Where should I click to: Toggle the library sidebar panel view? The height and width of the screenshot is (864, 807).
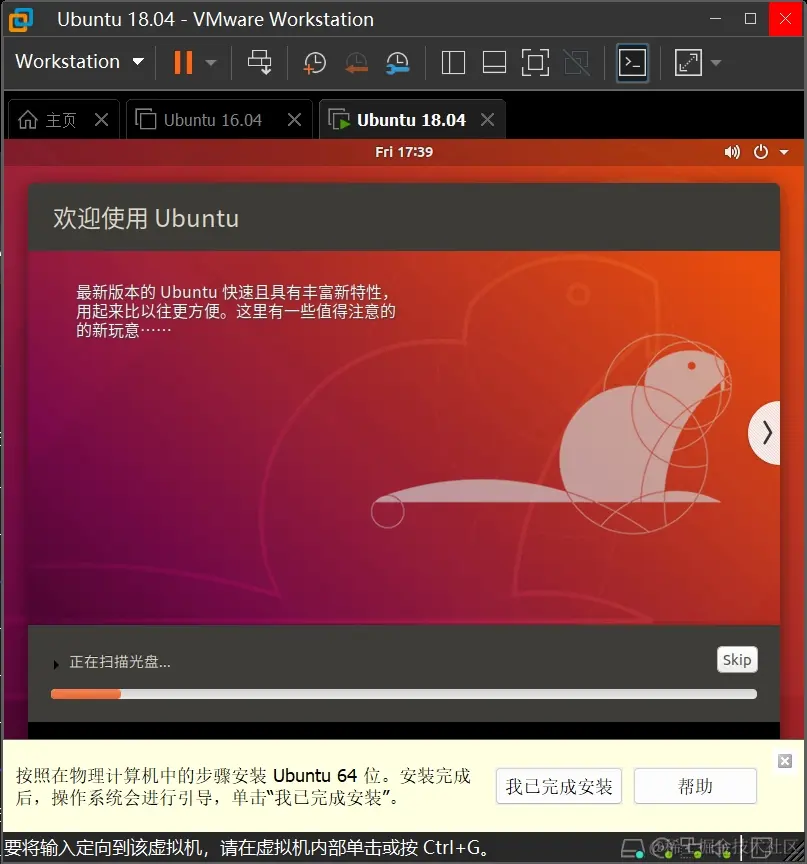453,62
